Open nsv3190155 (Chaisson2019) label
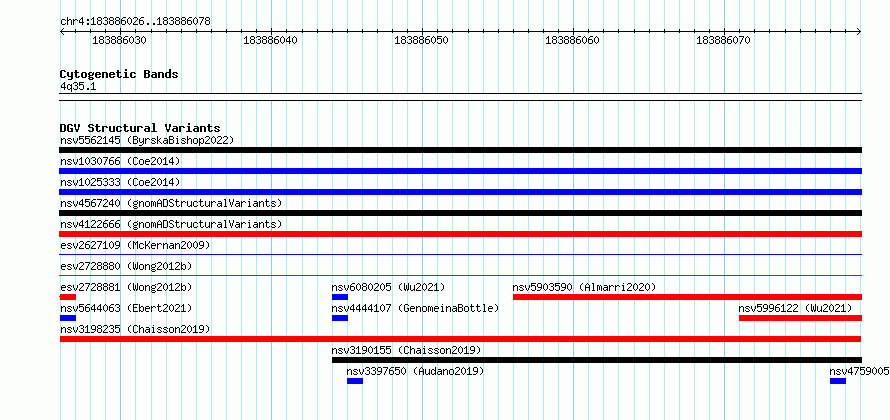Image resolution: width=890 pixels, height=420 pixels. tap(406, 350)
